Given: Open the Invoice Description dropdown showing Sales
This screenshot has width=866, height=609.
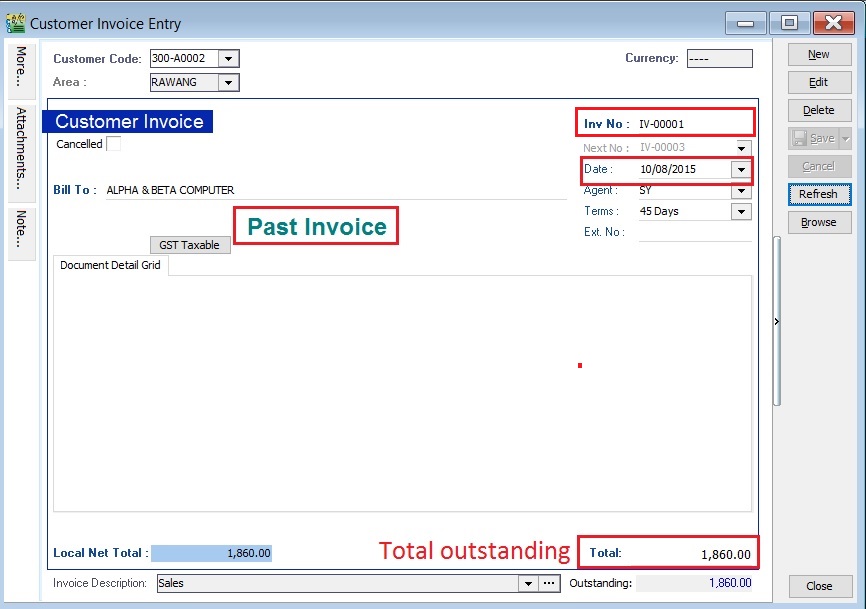Looking at the screenshot, I should coord(528,582).
